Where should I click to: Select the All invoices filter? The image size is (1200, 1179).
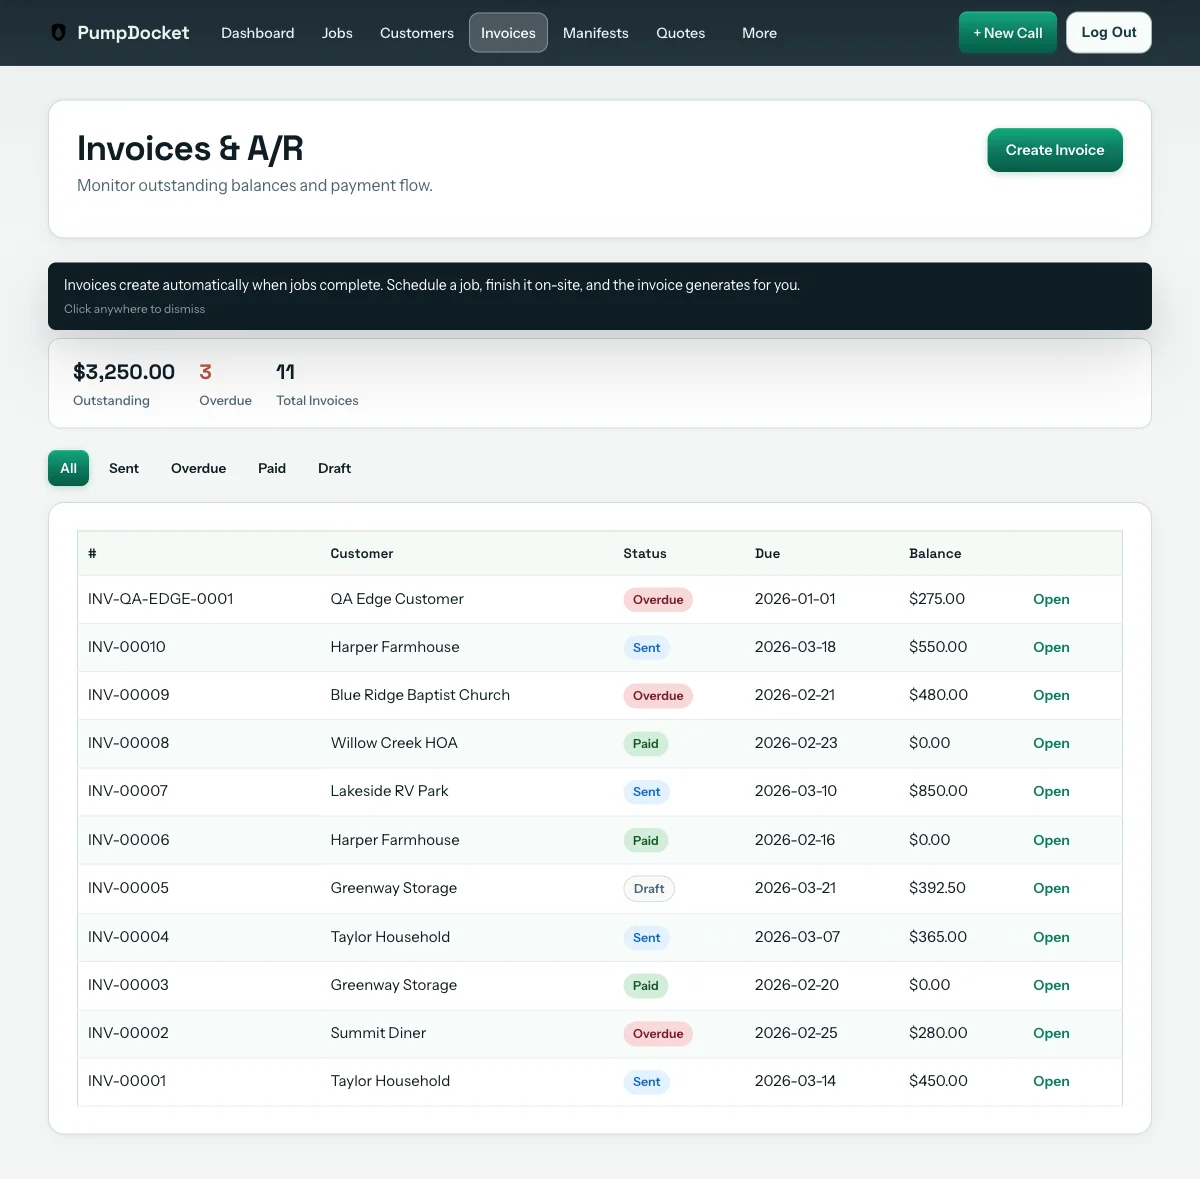[68, 468]
